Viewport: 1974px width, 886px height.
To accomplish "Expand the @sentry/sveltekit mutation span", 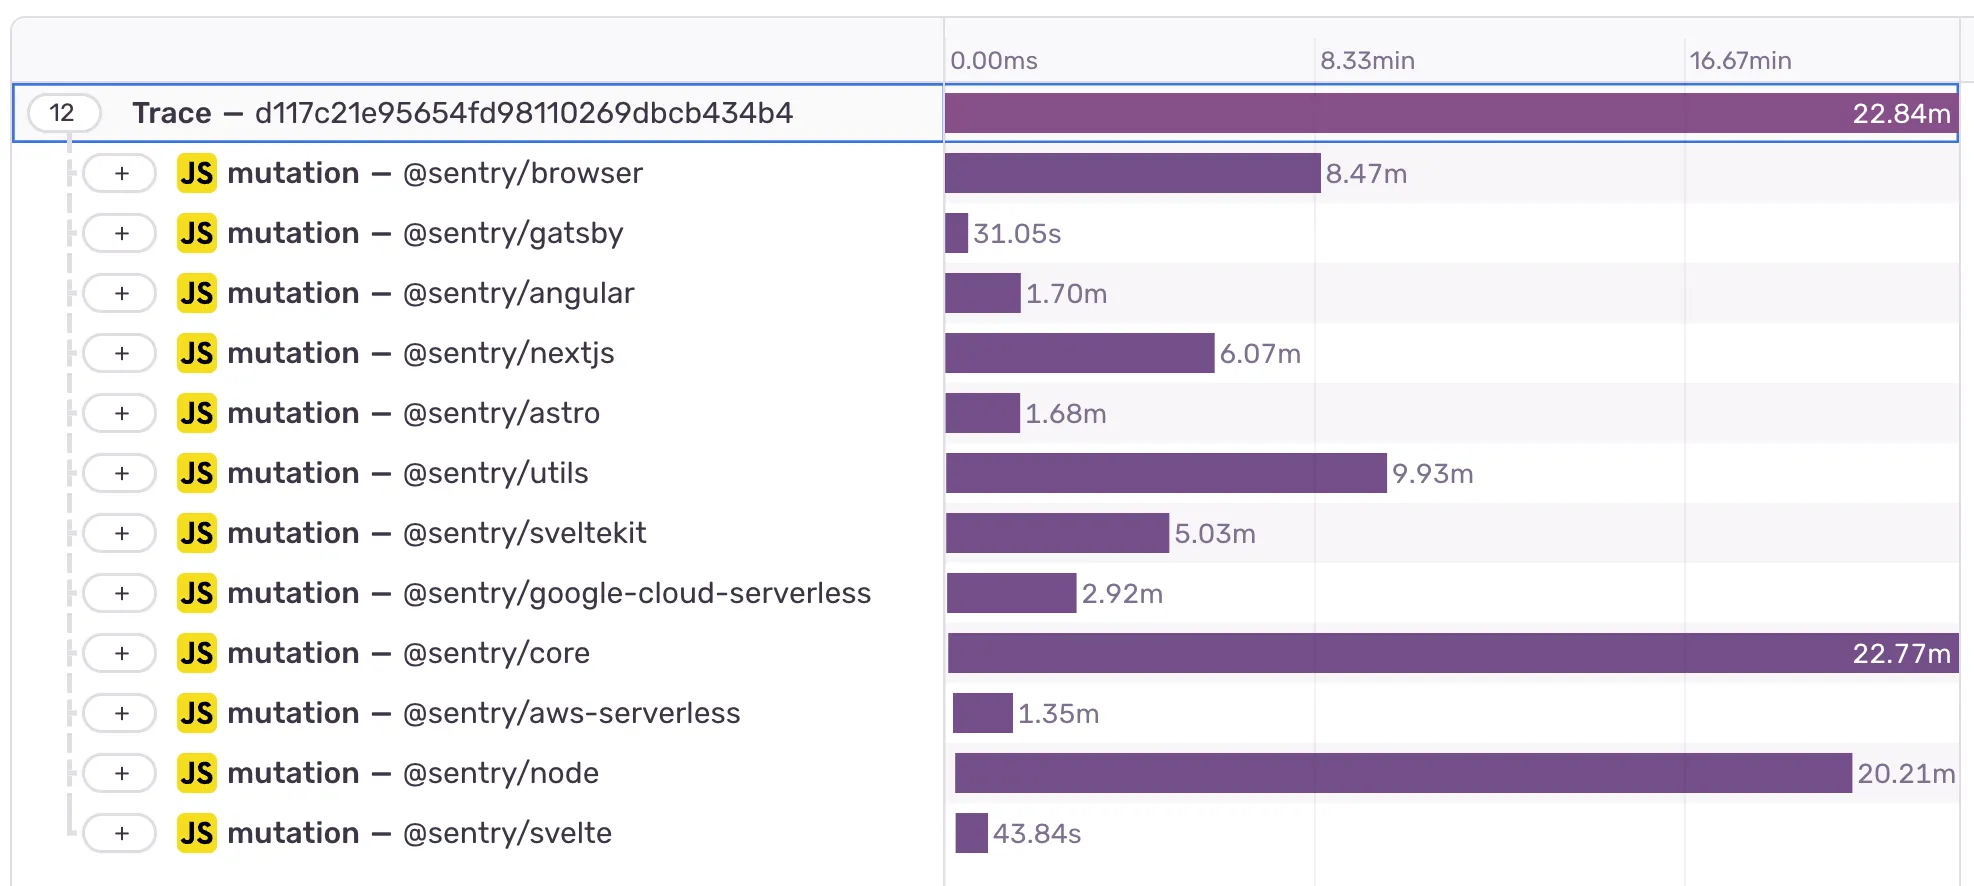I will pos(119,533).
